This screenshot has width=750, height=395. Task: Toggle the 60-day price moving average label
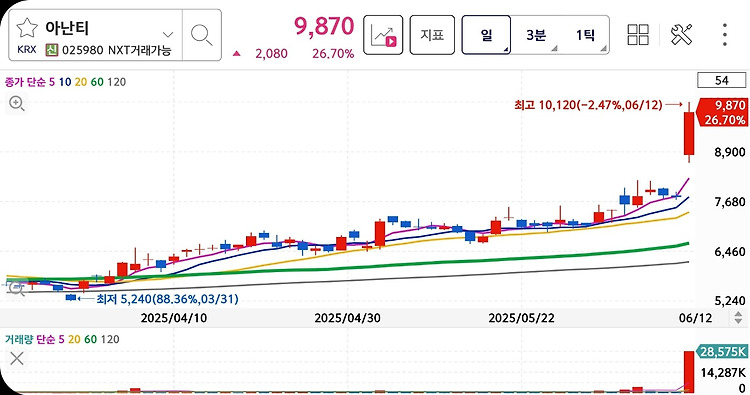97,82
